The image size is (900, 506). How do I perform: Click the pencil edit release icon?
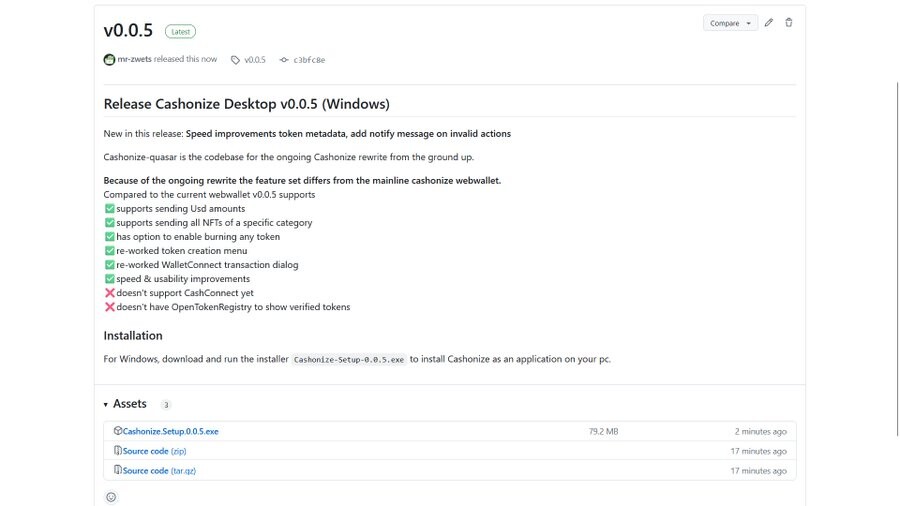[769, 23]
